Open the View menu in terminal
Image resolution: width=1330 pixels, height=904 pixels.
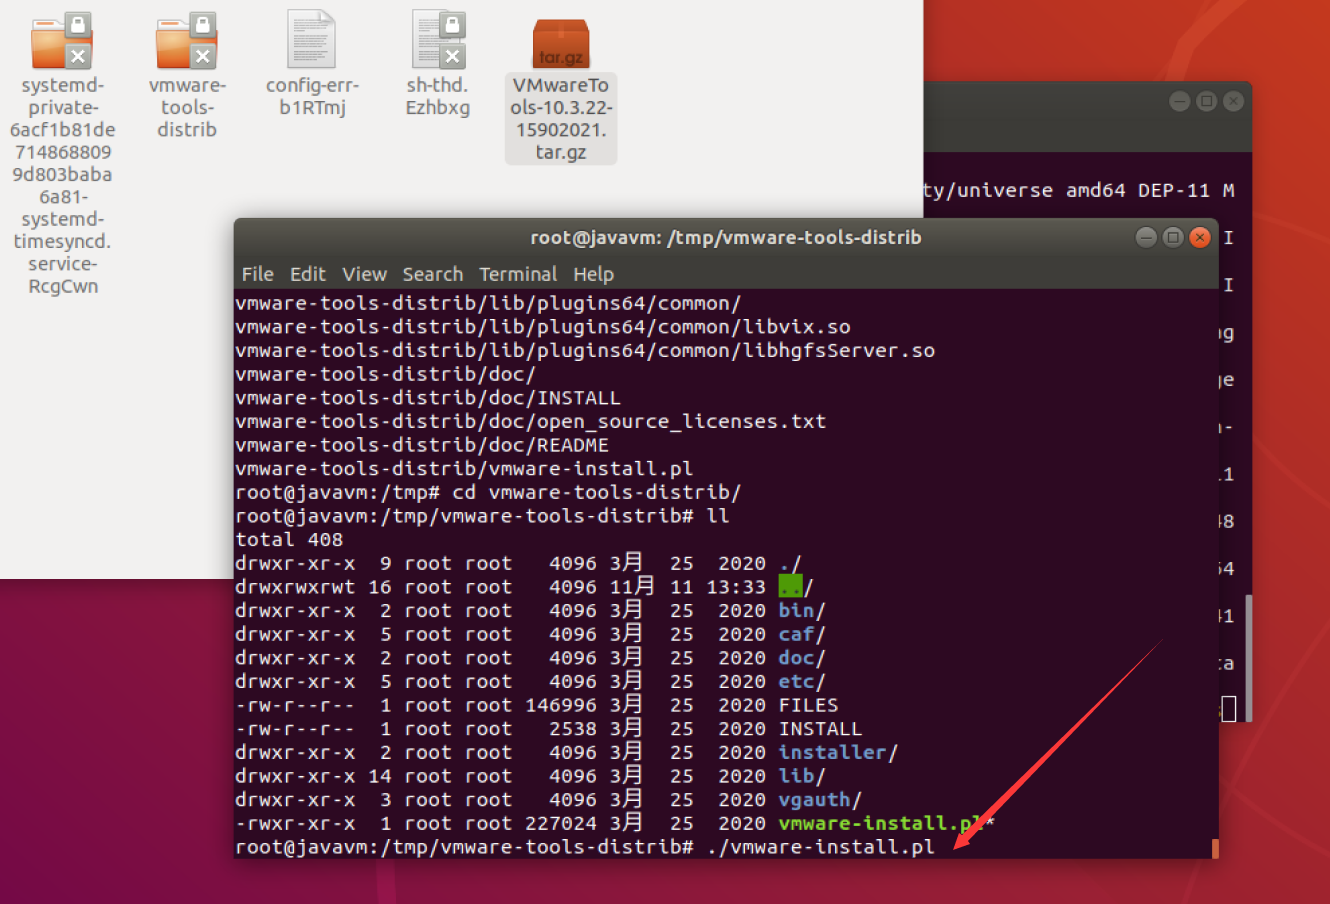click(364, 274)
